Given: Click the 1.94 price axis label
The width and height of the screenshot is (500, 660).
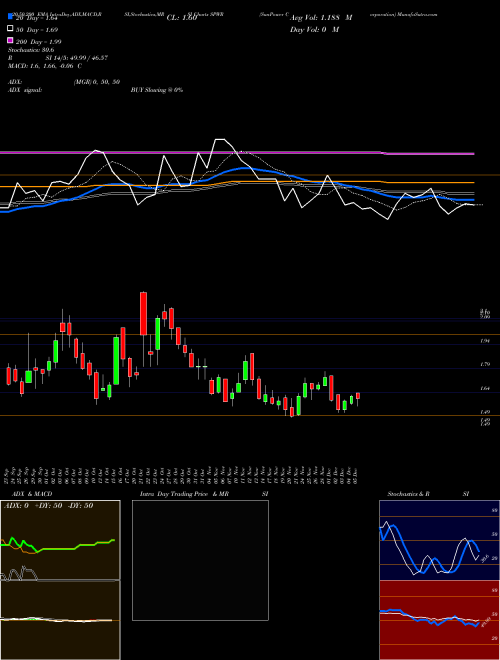Looking at the screenshot, I should 484,341.
